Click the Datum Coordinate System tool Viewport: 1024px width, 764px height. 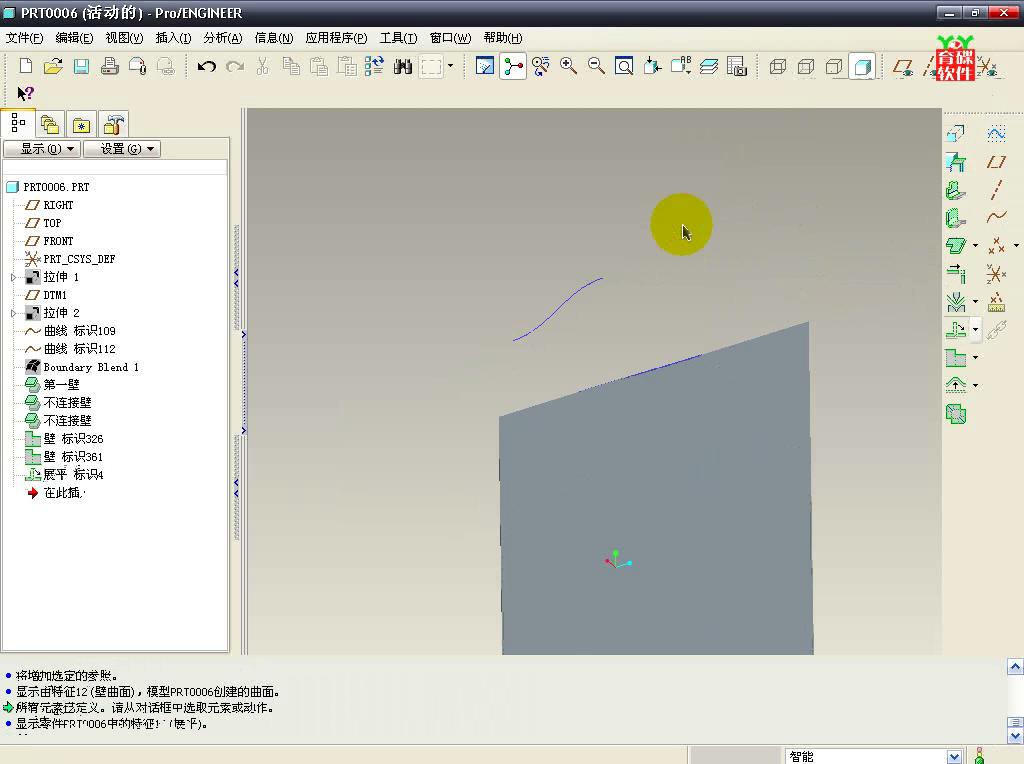point(996,274)
